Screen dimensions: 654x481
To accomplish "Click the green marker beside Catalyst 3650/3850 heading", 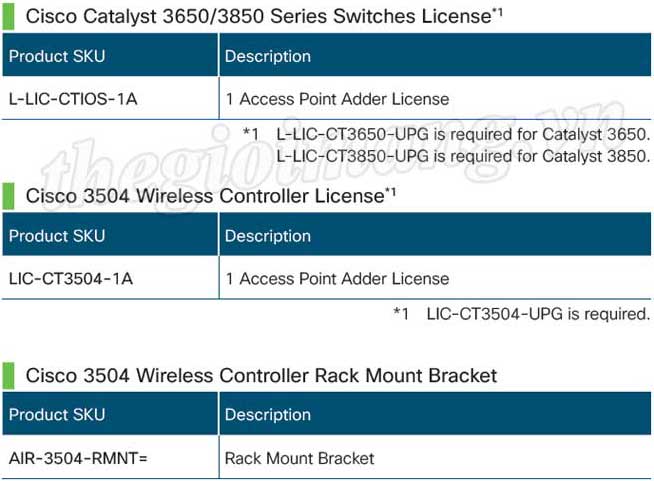I will tap(8, 16).
